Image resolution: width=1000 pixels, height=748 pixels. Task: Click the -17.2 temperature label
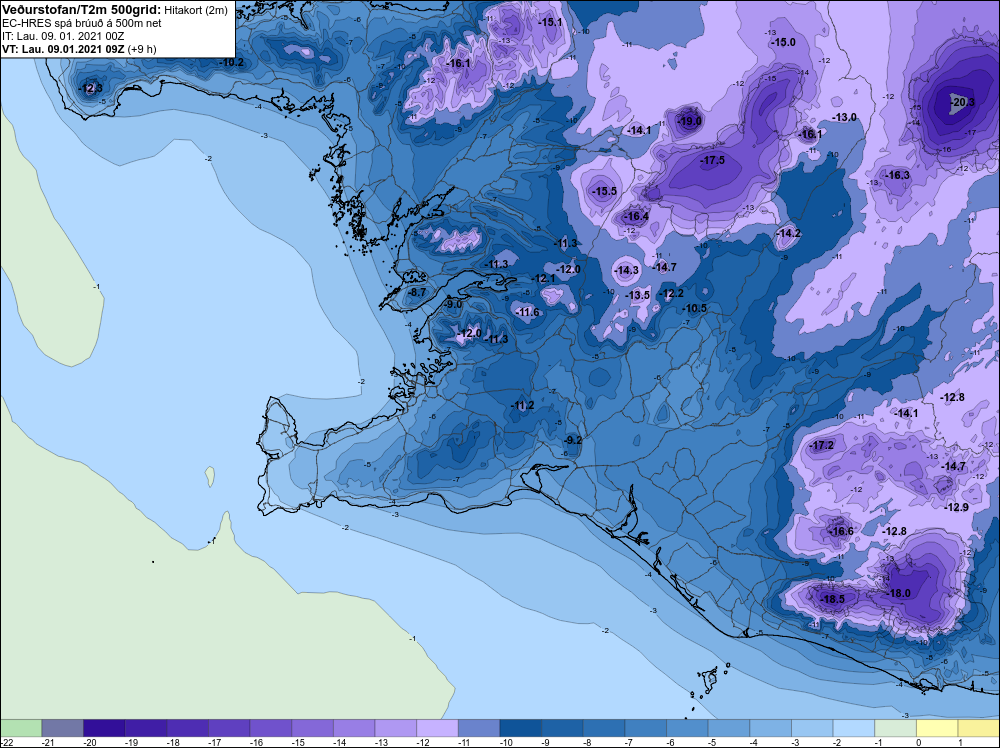[821, 445]
